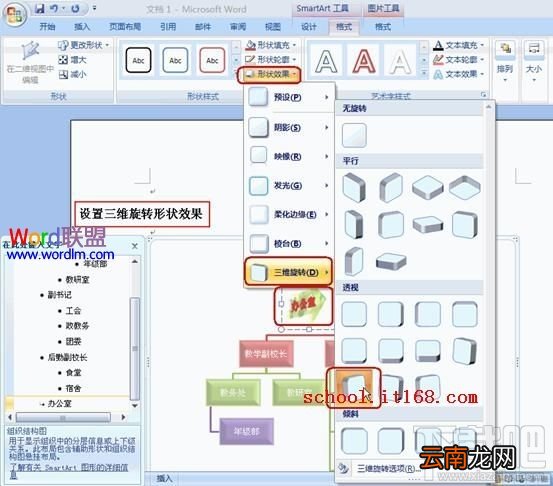Image resolution: width=553 pixels, height=486 pixels.
Task: Switch to the 引用 tab
Action: (168, 26)
